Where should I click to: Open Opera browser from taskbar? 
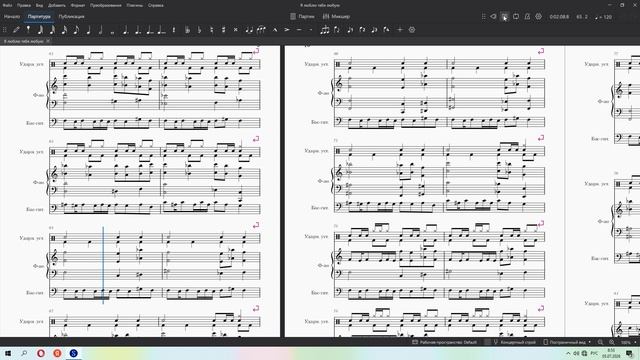point(41,353)
